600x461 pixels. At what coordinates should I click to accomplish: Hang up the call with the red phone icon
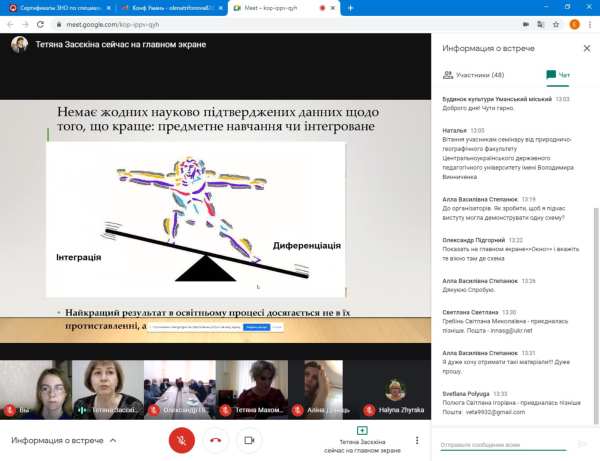[x=215, y=439]
